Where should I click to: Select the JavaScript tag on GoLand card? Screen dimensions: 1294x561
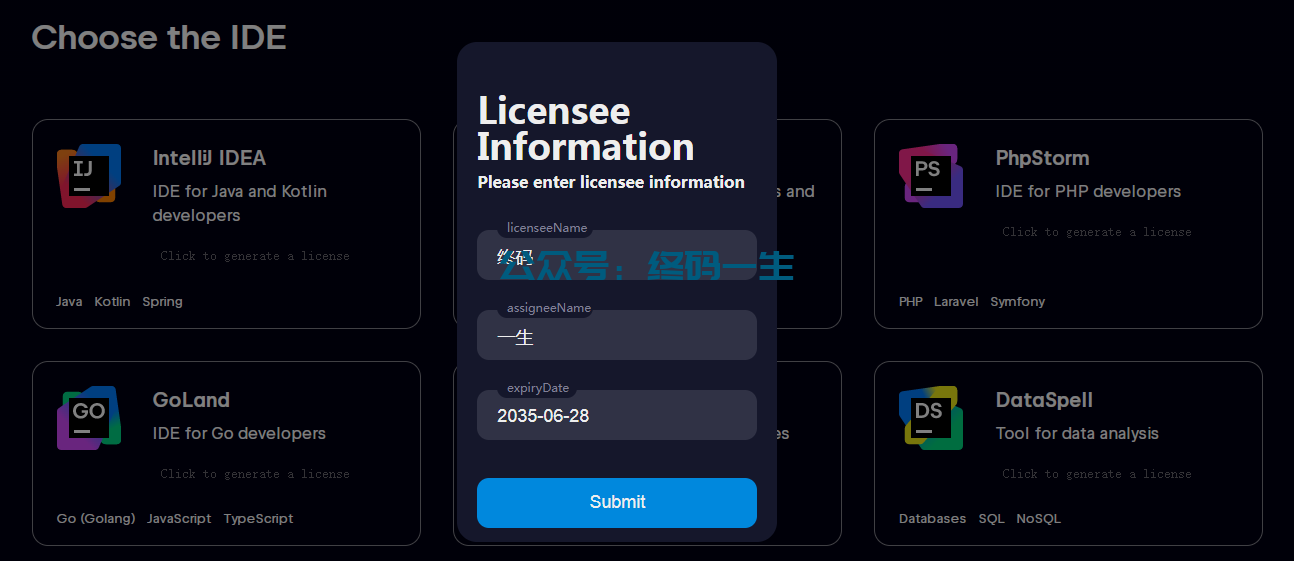click(x=179, y=519)
